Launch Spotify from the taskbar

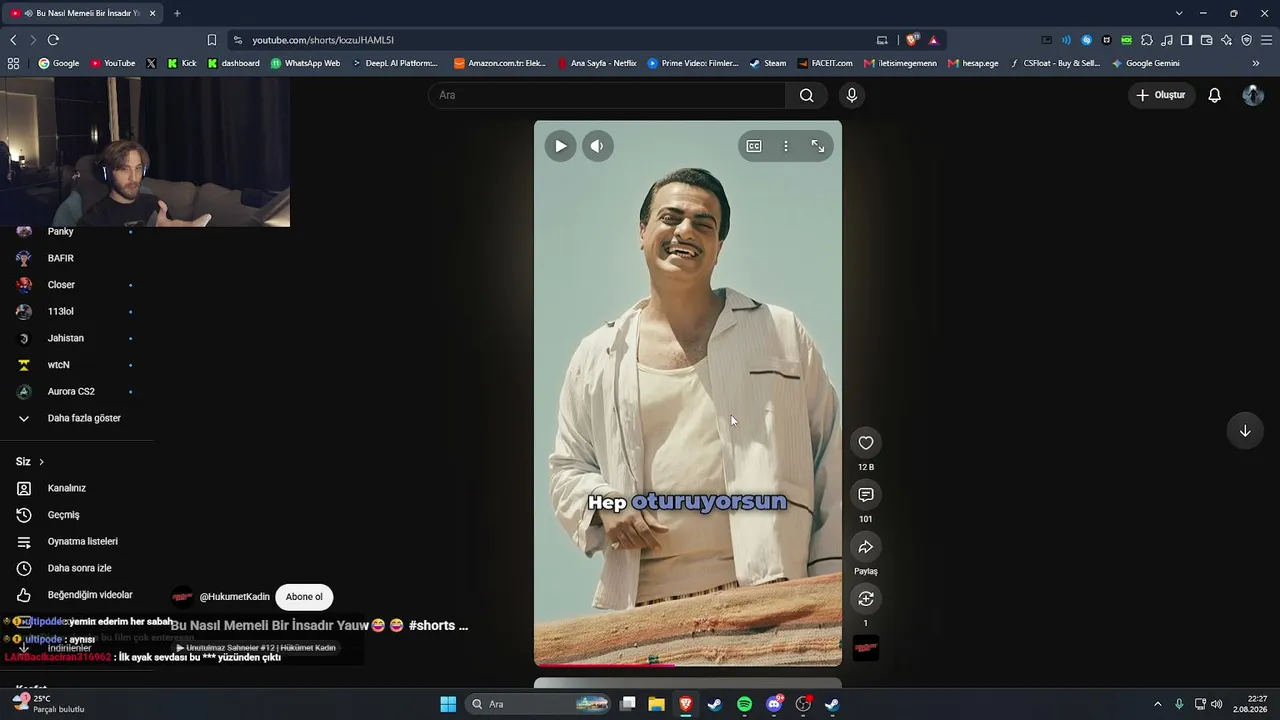[x=745, y=704]
